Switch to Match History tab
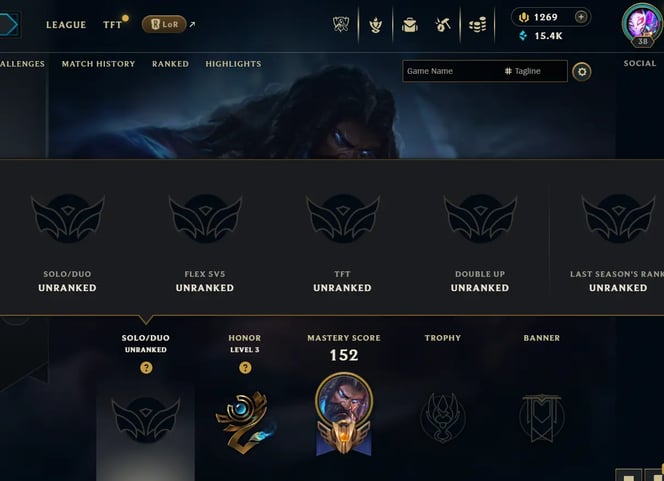 [98, 64]
